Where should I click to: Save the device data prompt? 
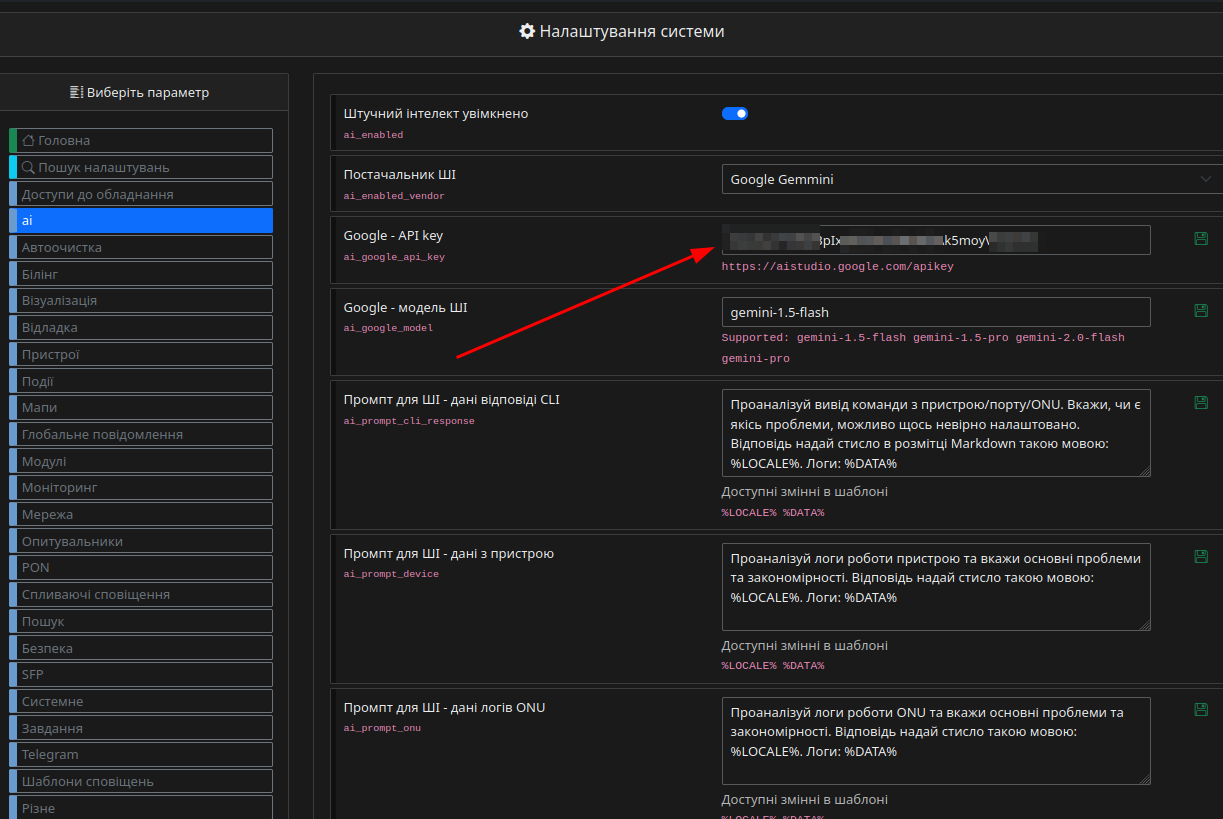1201,557
